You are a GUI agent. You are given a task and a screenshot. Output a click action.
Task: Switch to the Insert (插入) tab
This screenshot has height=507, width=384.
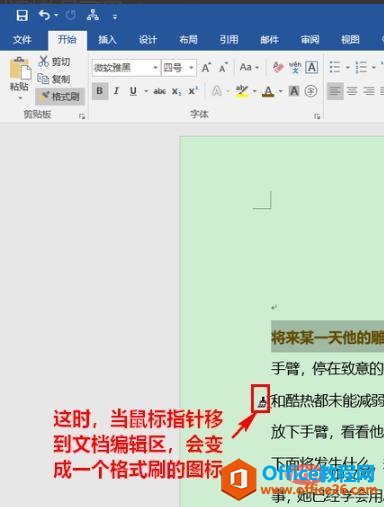(x=107, y=40)
